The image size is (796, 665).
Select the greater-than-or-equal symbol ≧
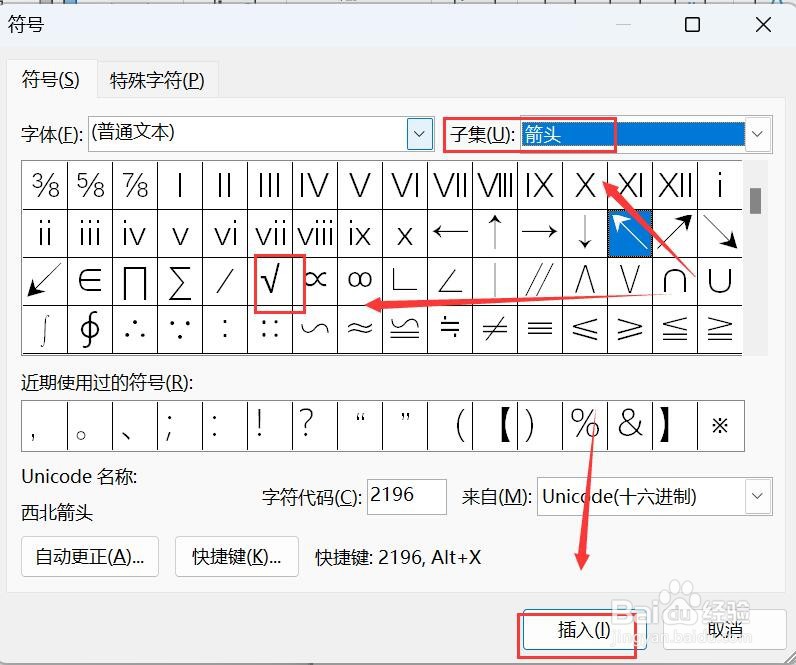720,329
